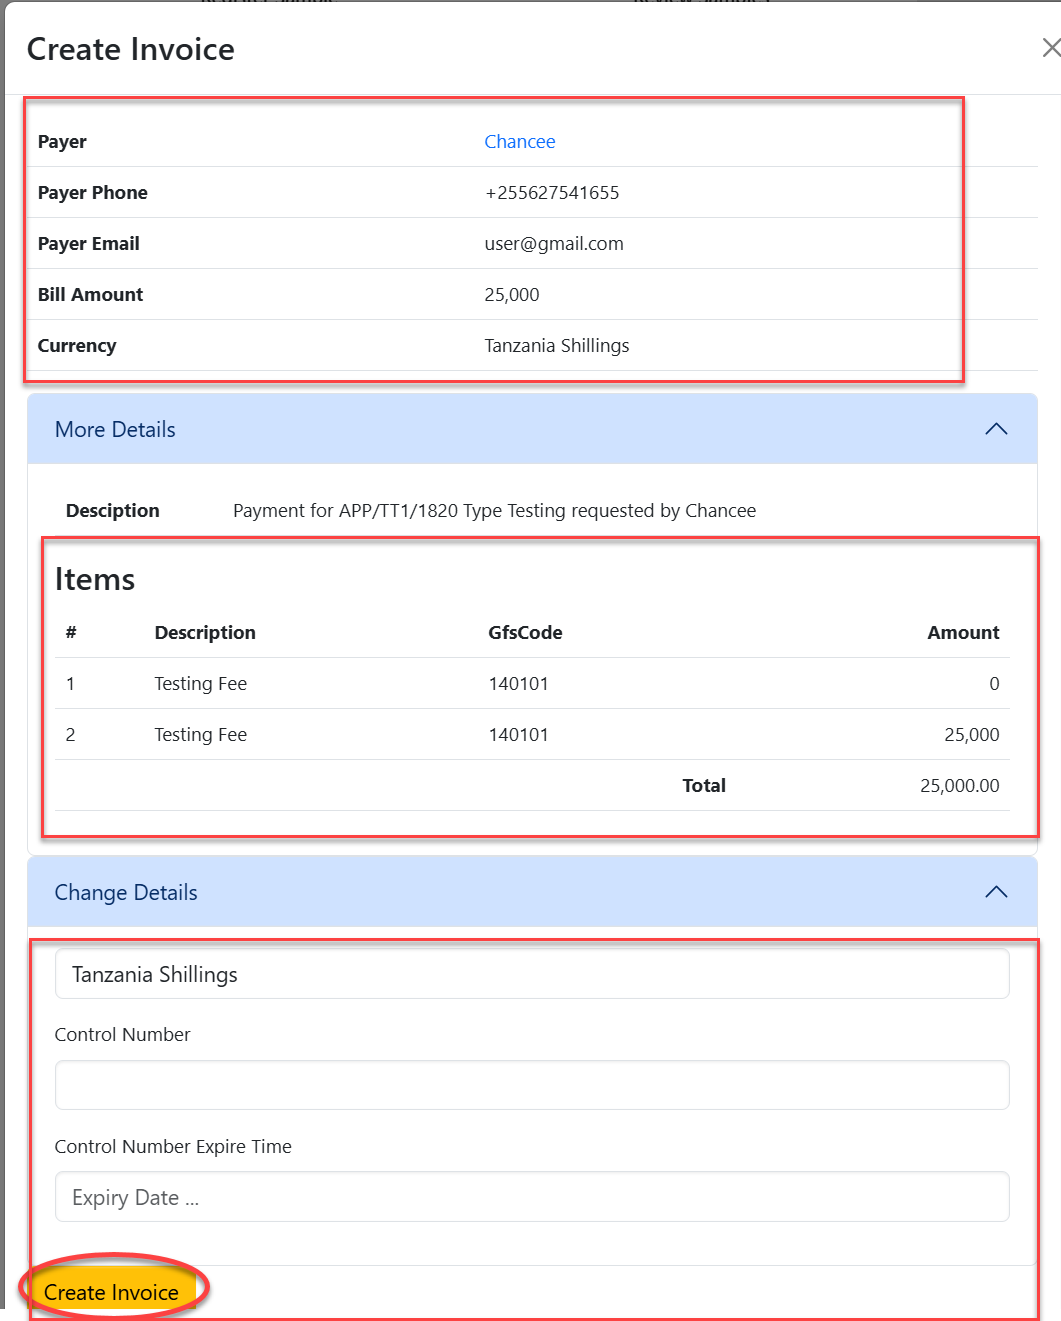The image size is (1061, 1321).
Task: Focus the Control Number input field
Action: tap(531, 1085)
